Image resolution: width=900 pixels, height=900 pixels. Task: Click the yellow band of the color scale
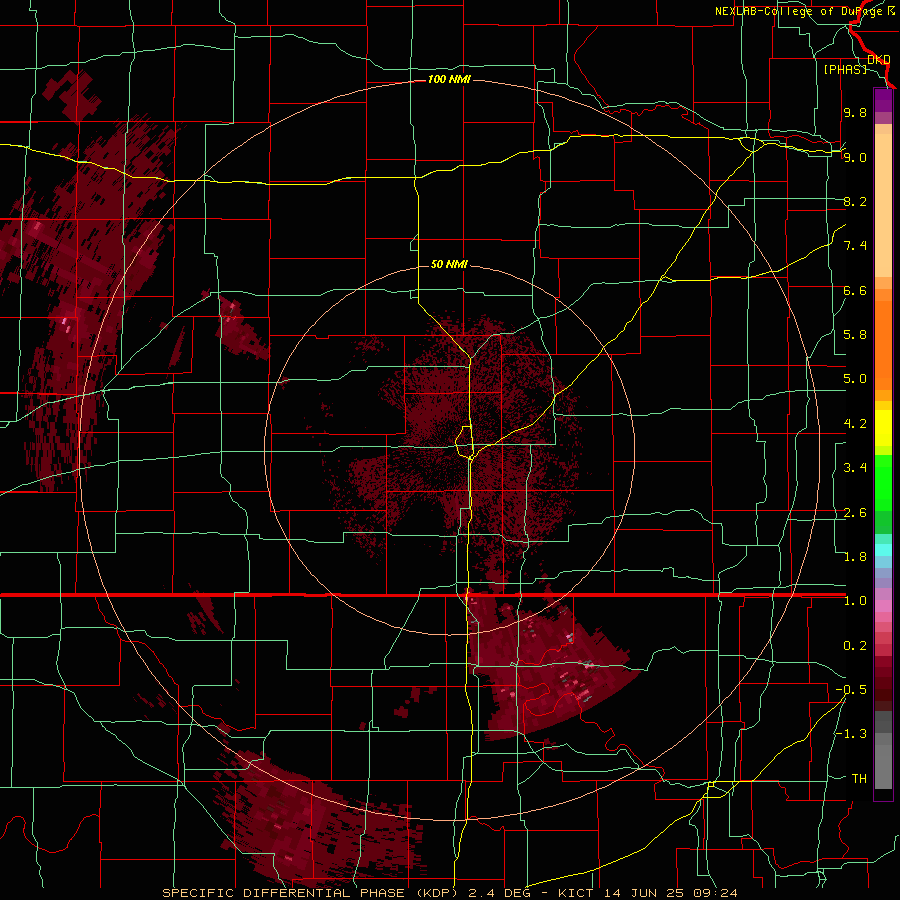(x=883, y=428)
